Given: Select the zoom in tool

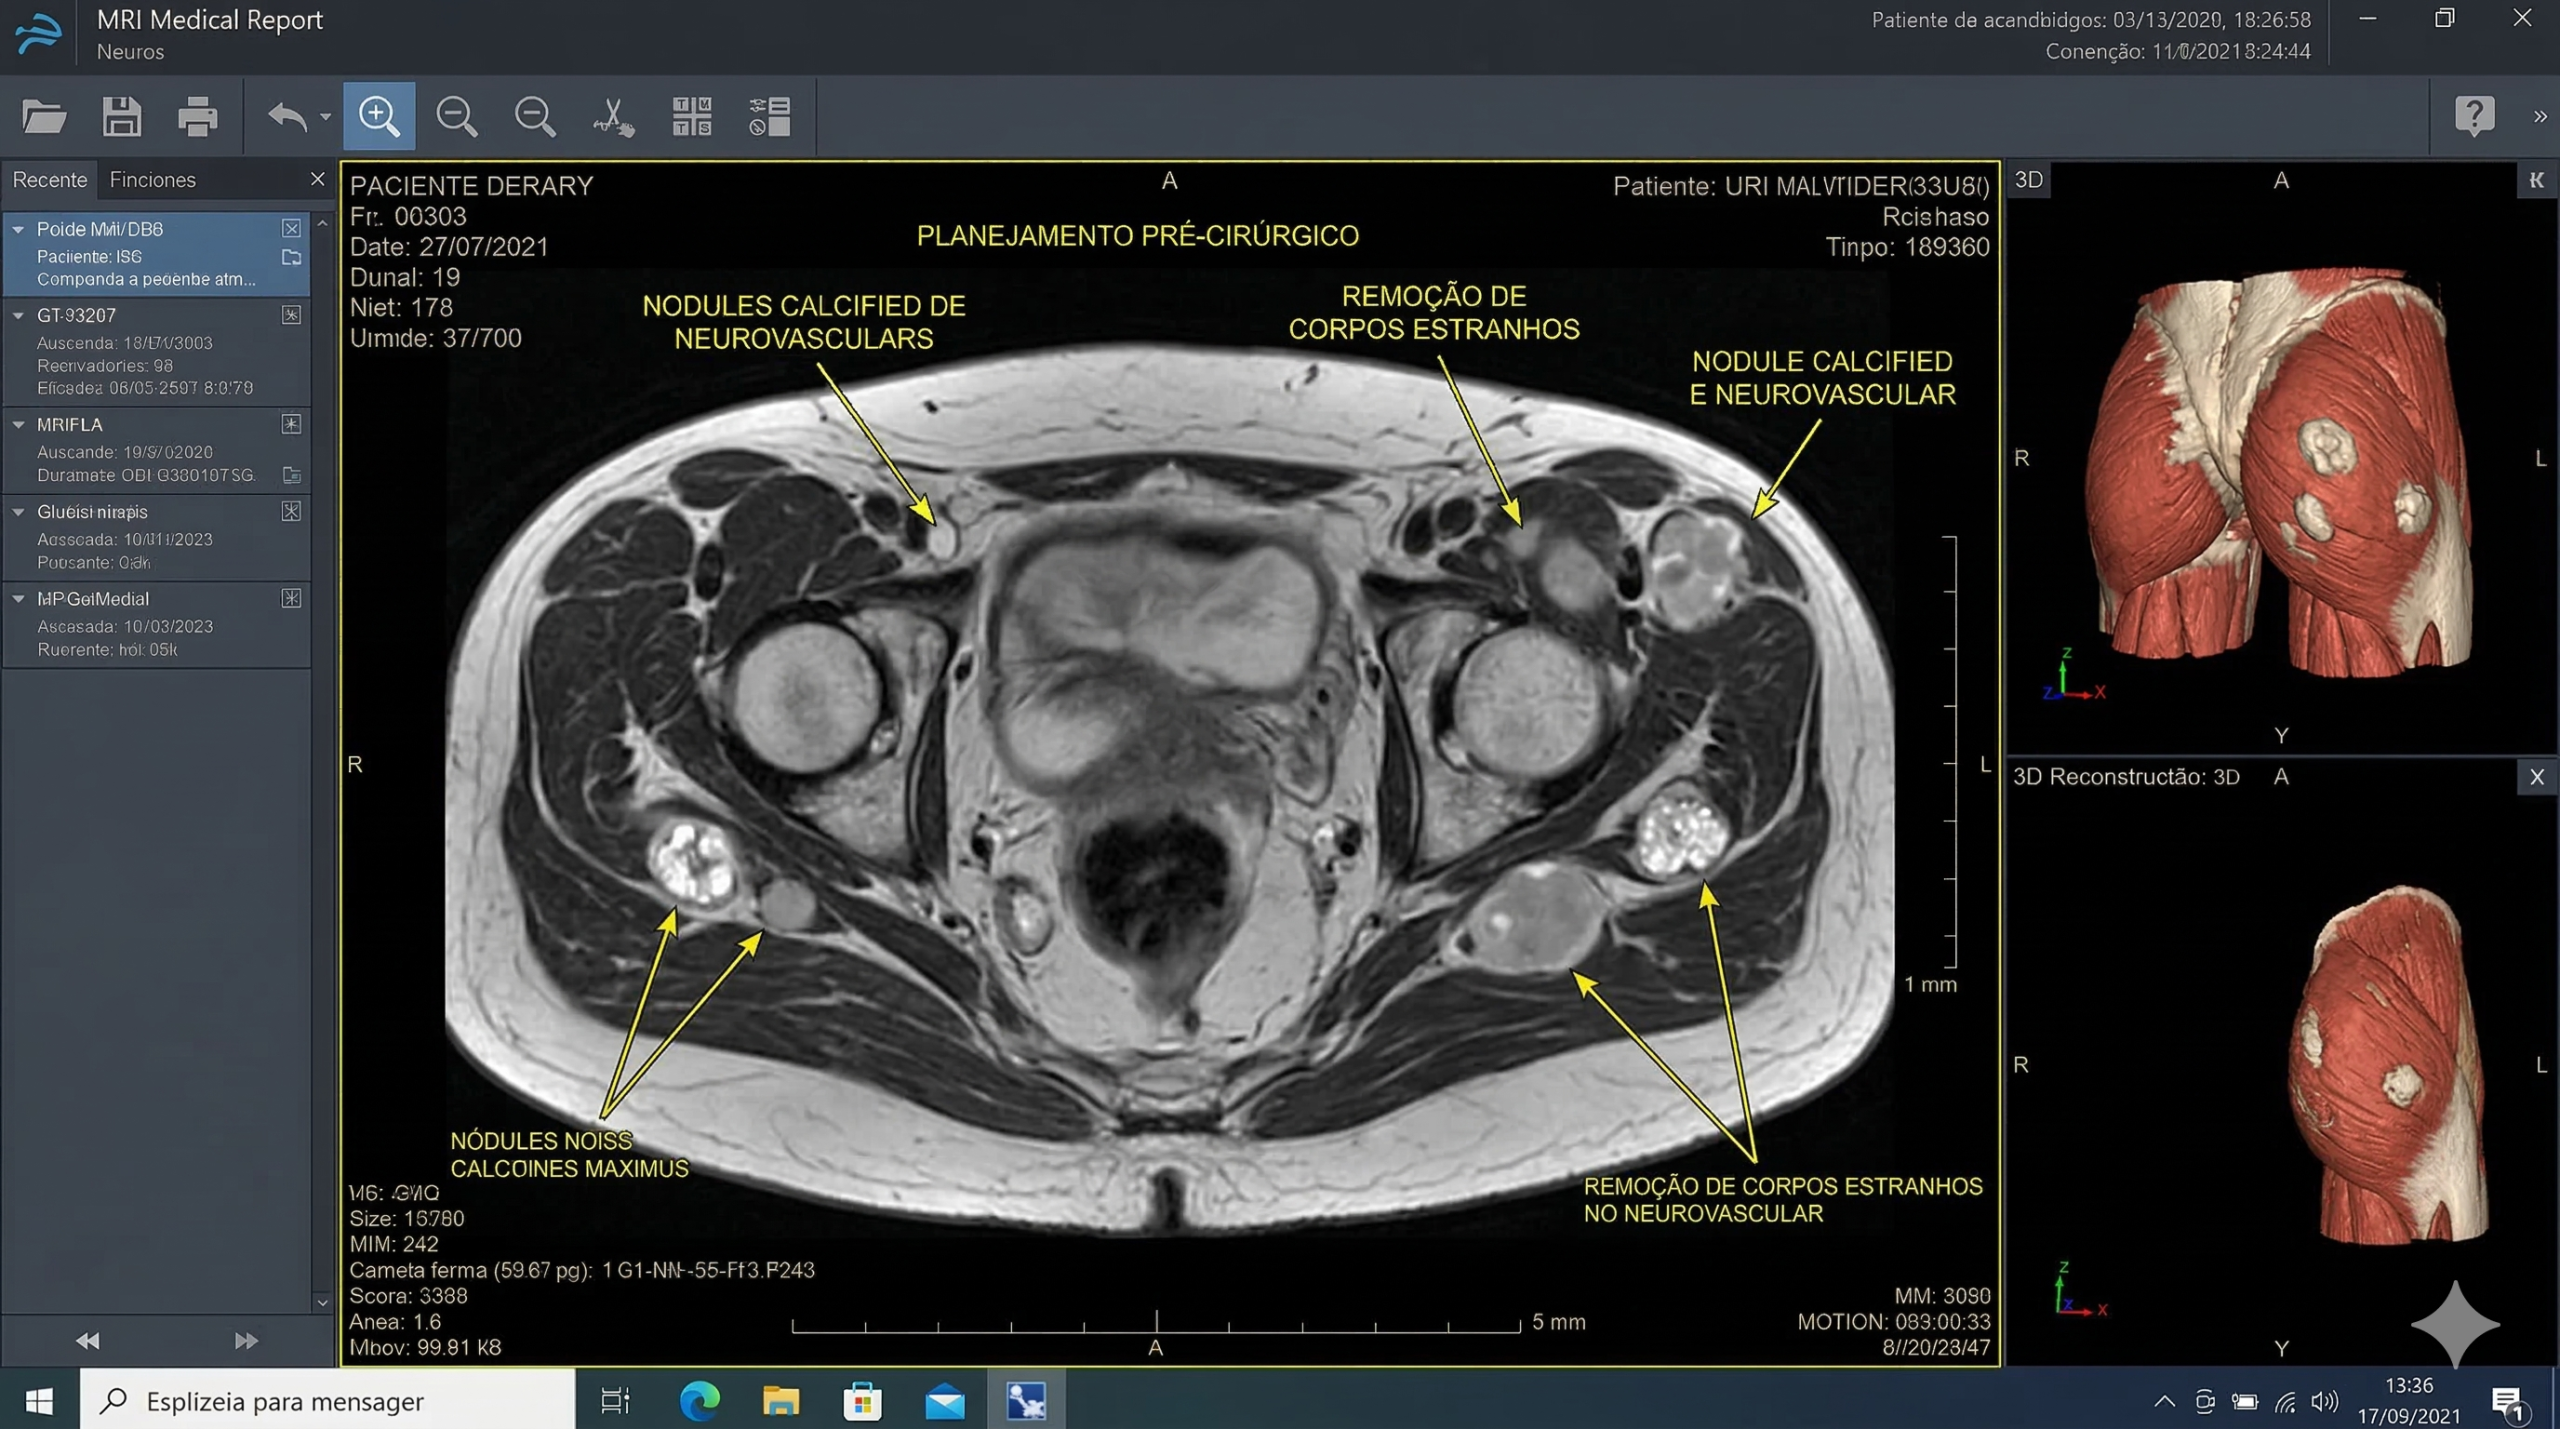Looking at the screenshot, I should tap(379, 116).
